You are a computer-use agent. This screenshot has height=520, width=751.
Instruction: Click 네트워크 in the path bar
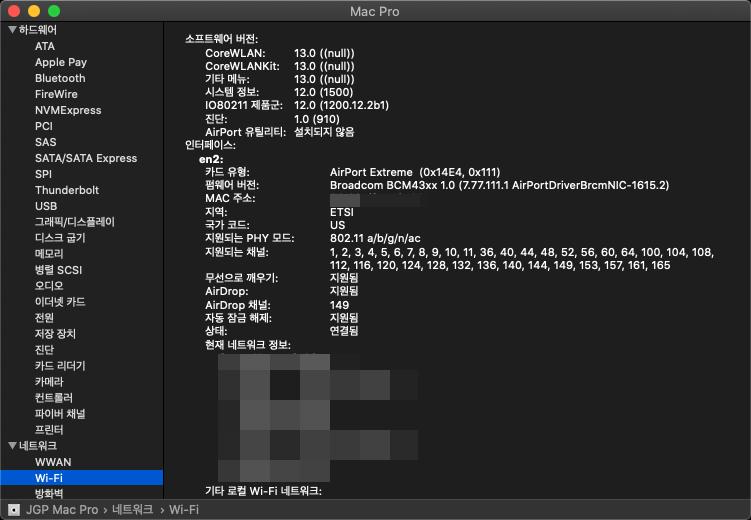click(133, 510)
